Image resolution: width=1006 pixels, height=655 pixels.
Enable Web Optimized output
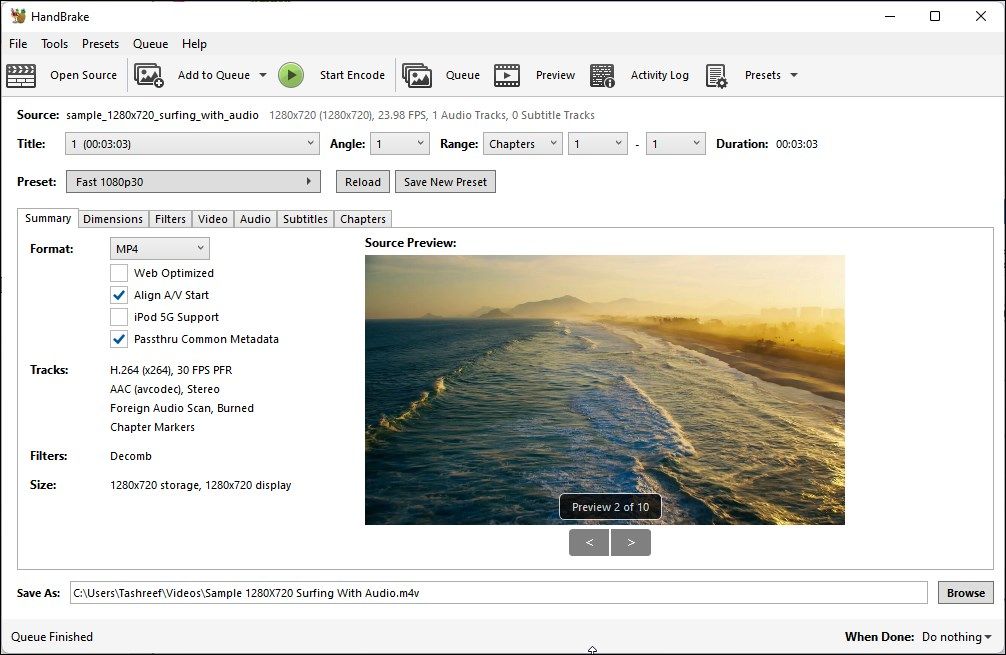point(118,272)
